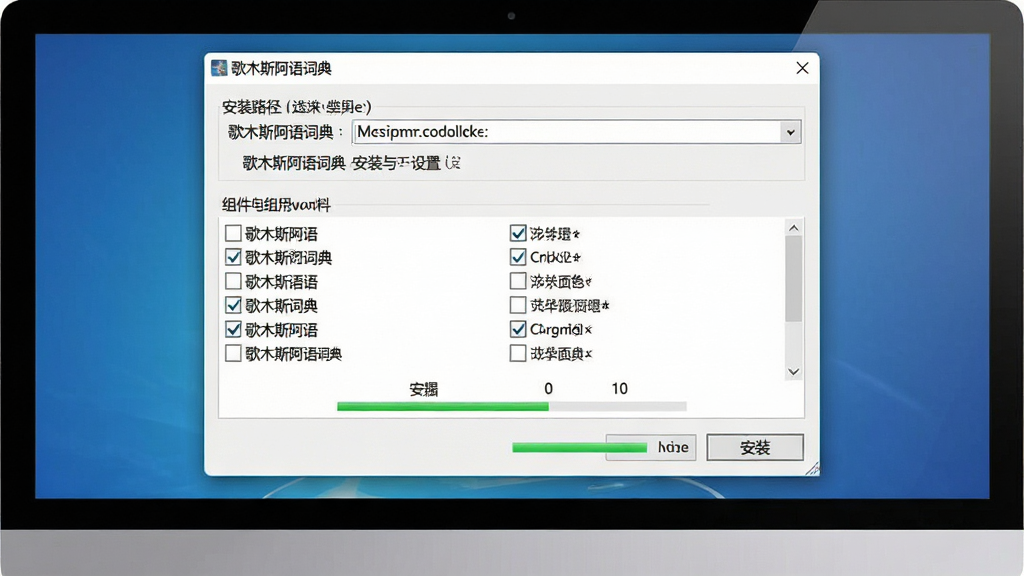Open the install path dropdown arrow

pos(790,132)
